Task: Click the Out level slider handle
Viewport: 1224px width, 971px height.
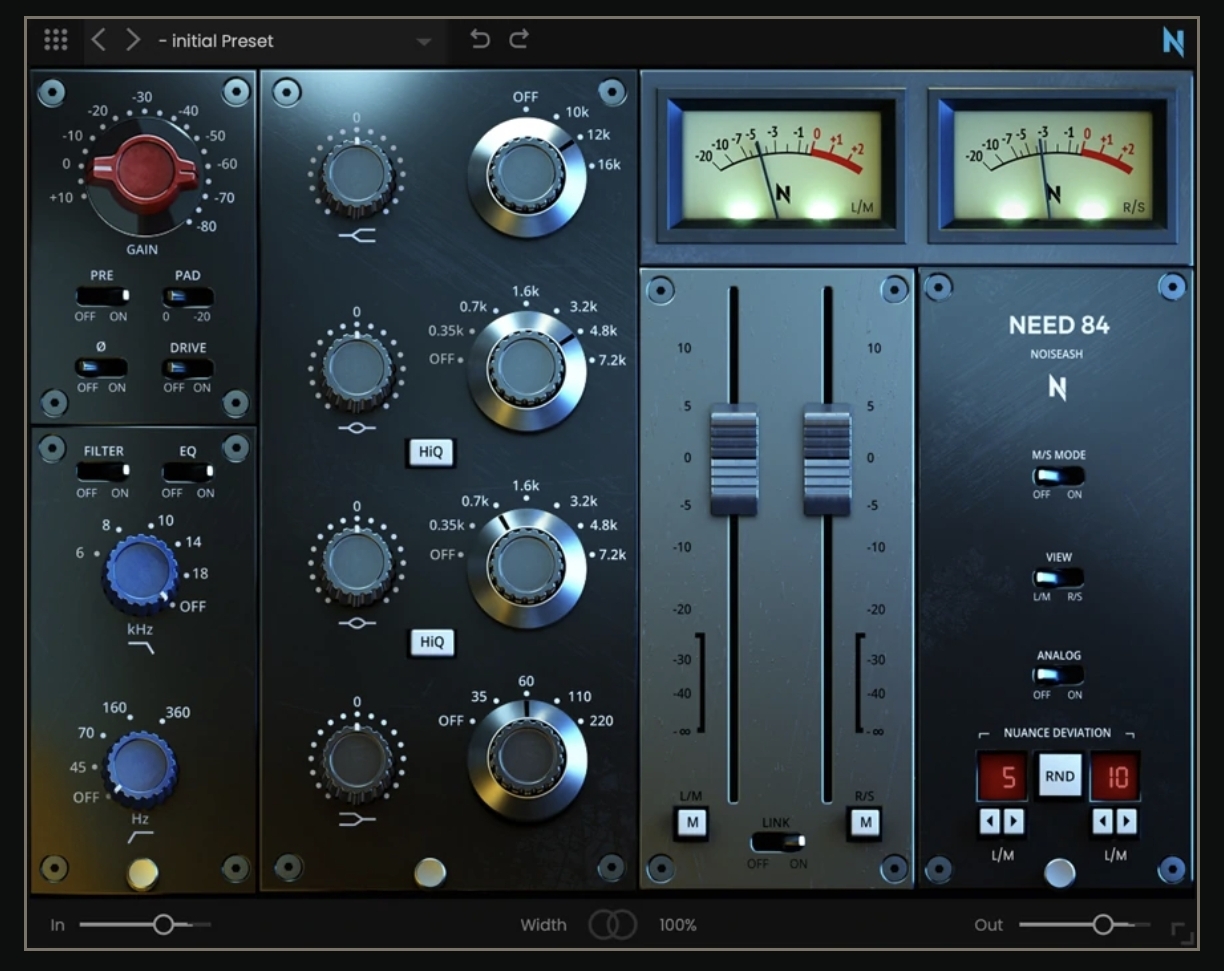Action: (1102, 925)
